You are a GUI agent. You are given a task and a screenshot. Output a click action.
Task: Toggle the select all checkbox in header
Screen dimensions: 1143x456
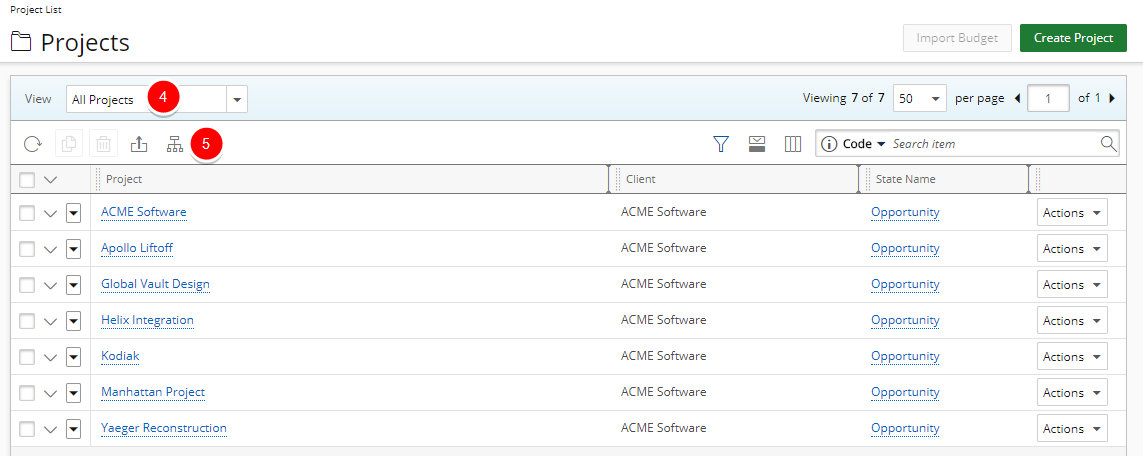point(27,180)
